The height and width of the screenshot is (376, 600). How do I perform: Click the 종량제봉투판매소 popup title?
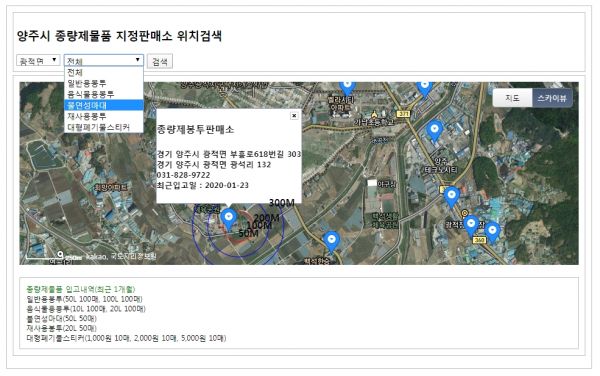pos(195,130)
